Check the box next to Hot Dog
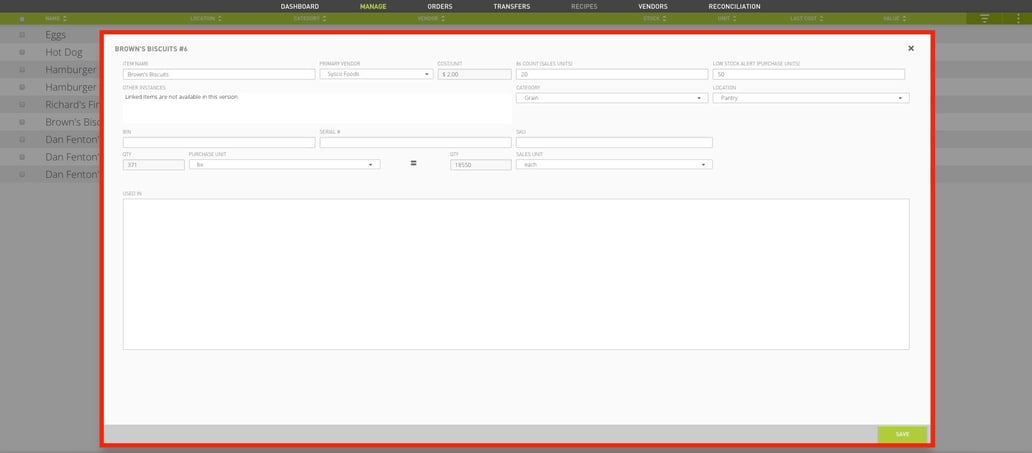This screenshot has height=453, width=1032. click(22, 52)
